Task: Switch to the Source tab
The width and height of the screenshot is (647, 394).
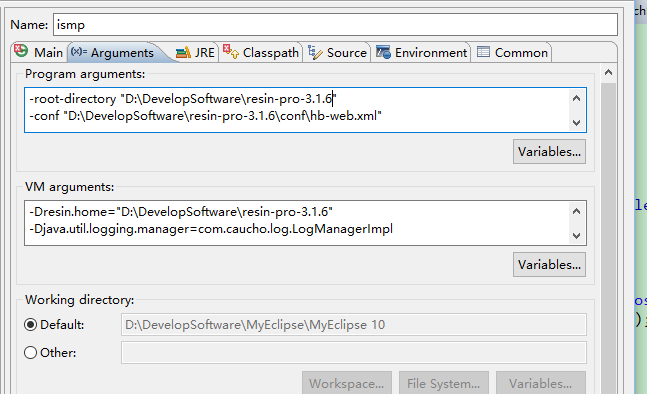Action: tap(337, 52)
